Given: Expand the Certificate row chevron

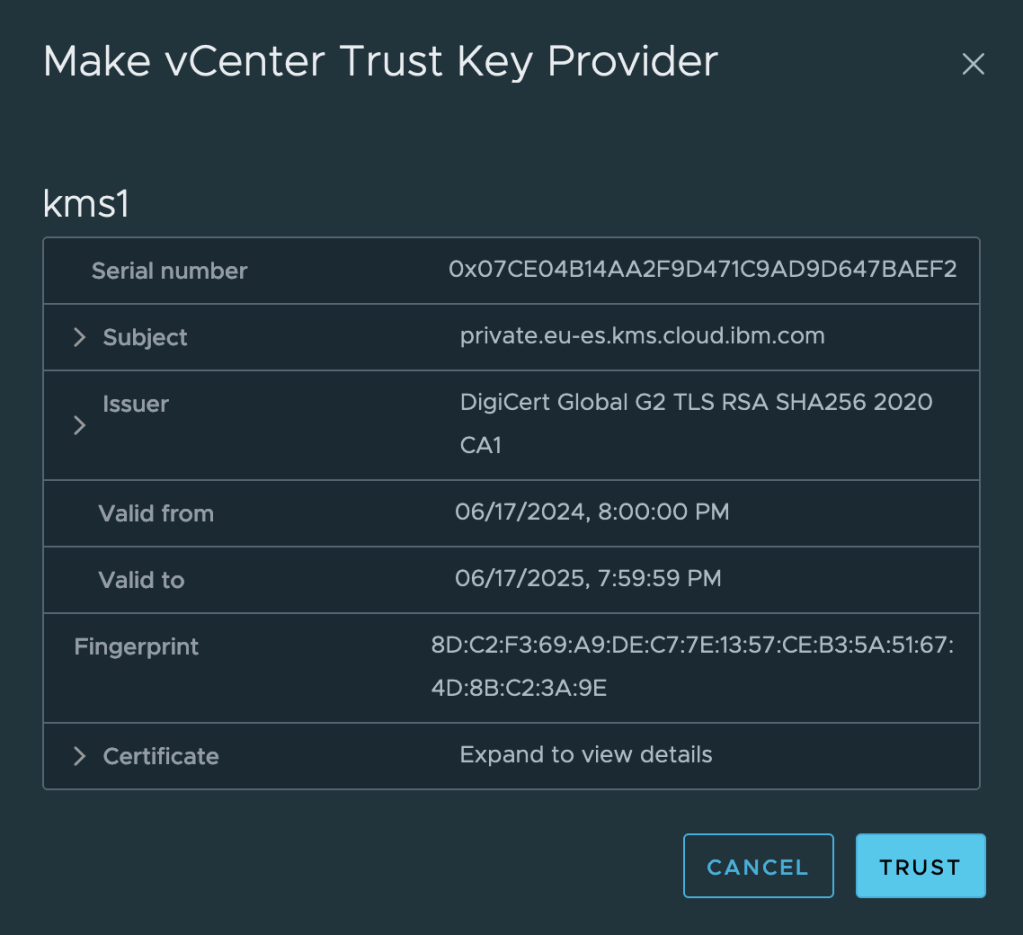Looking at the screenshot, I should [80, 757].
